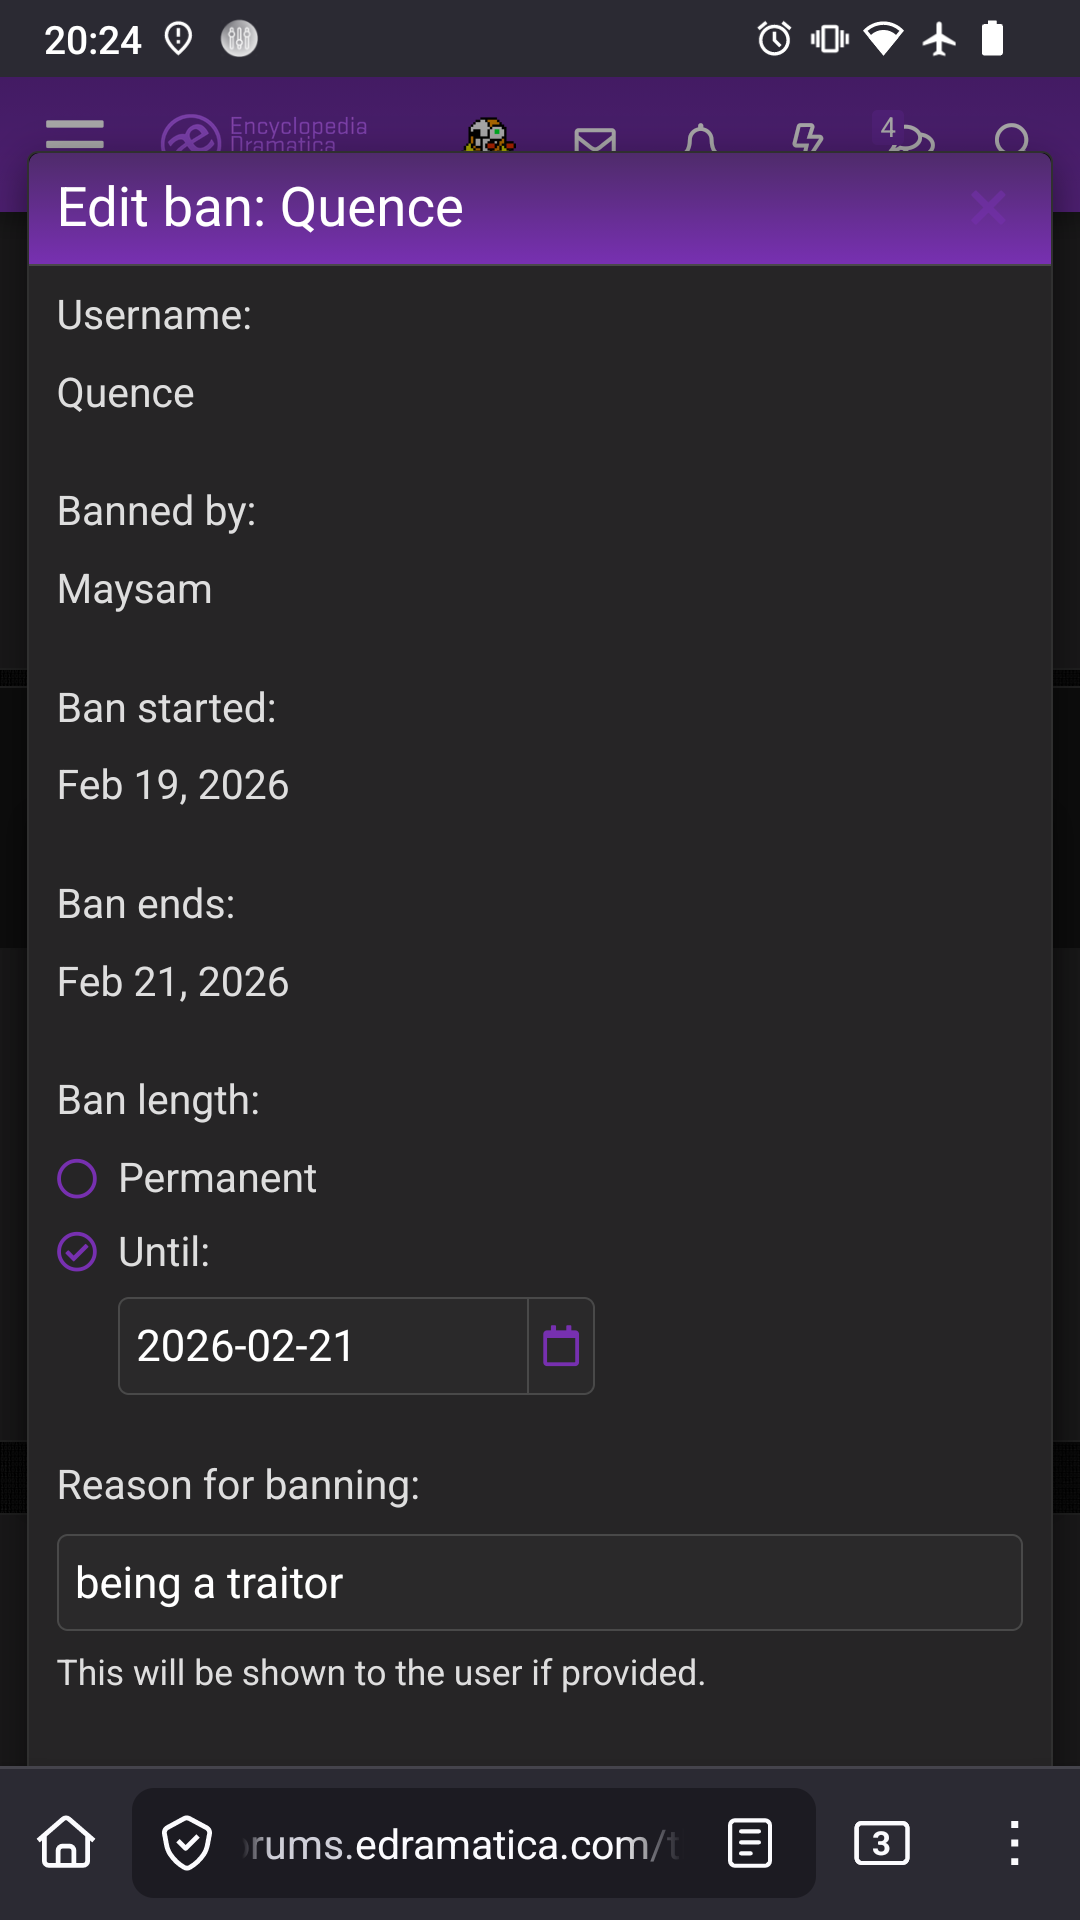Tap the browser URL address bar

[460, 1844]
